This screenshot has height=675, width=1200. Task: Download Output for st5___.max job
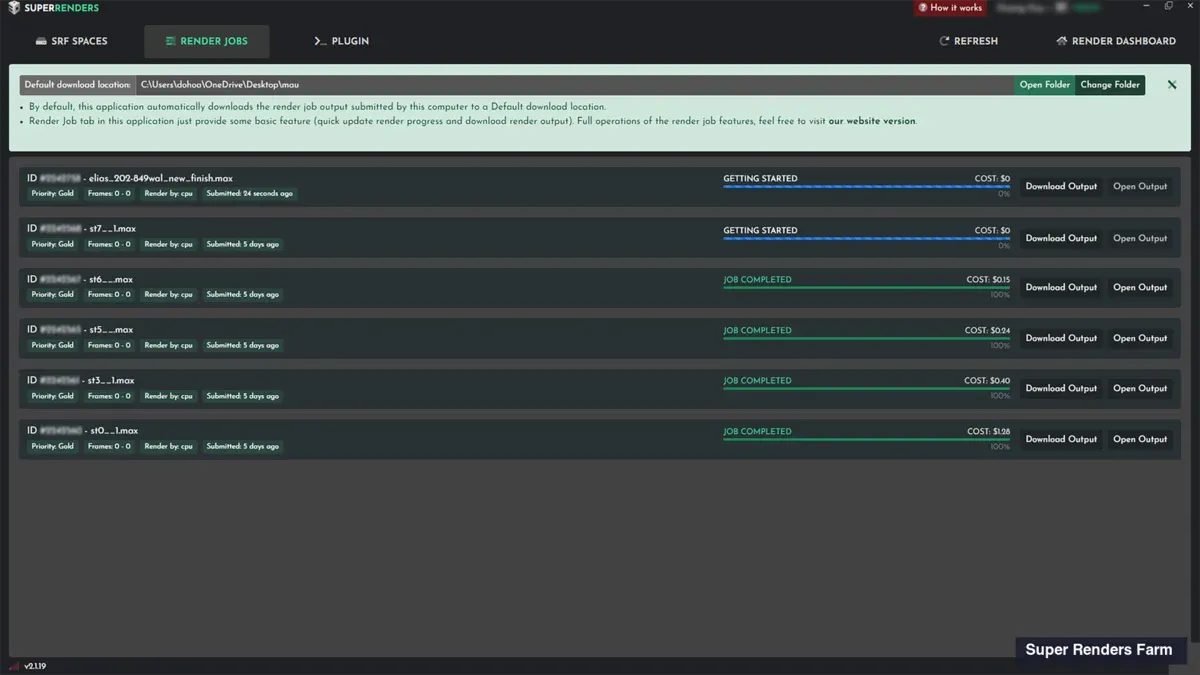click(1061, 338)
